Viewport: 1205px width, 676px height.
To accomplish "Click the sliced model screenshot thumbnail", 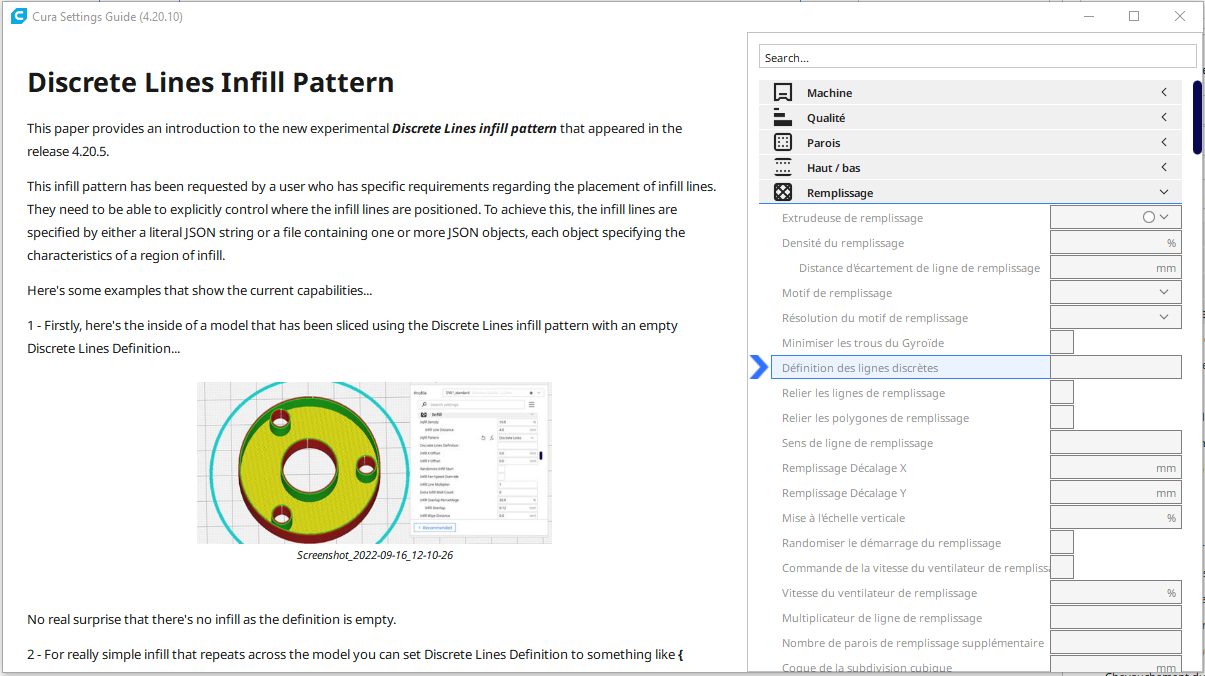I will (x=374, y=463).
